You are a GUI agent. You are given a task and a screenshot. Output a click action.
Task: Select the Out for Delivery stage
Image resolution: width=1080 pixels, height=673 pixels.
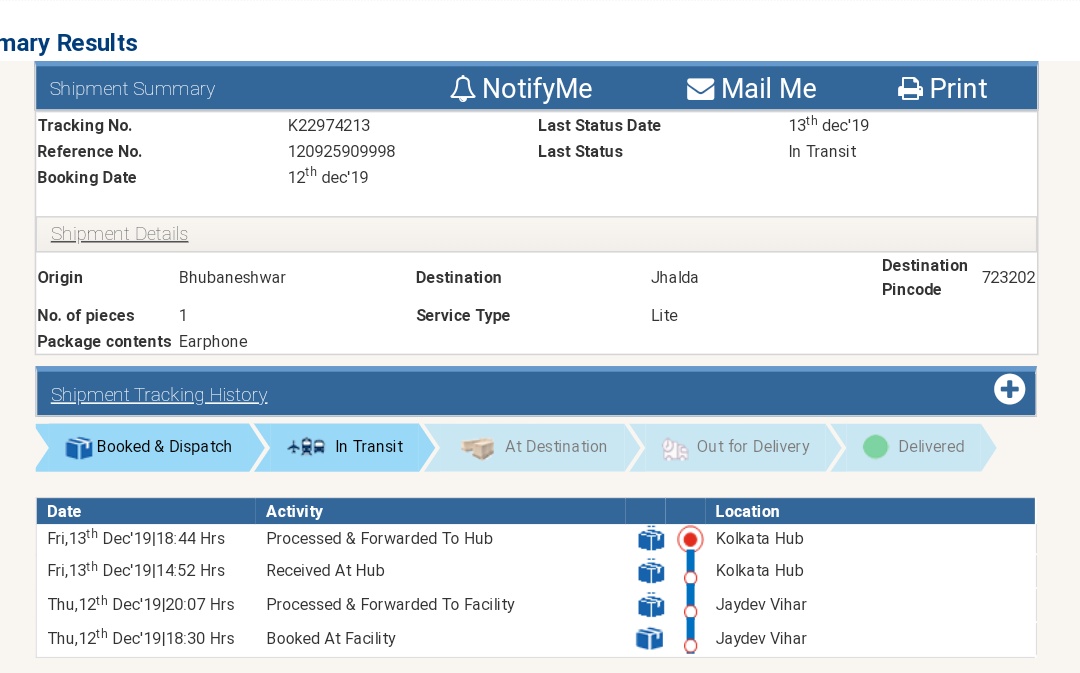pos(735,447)
